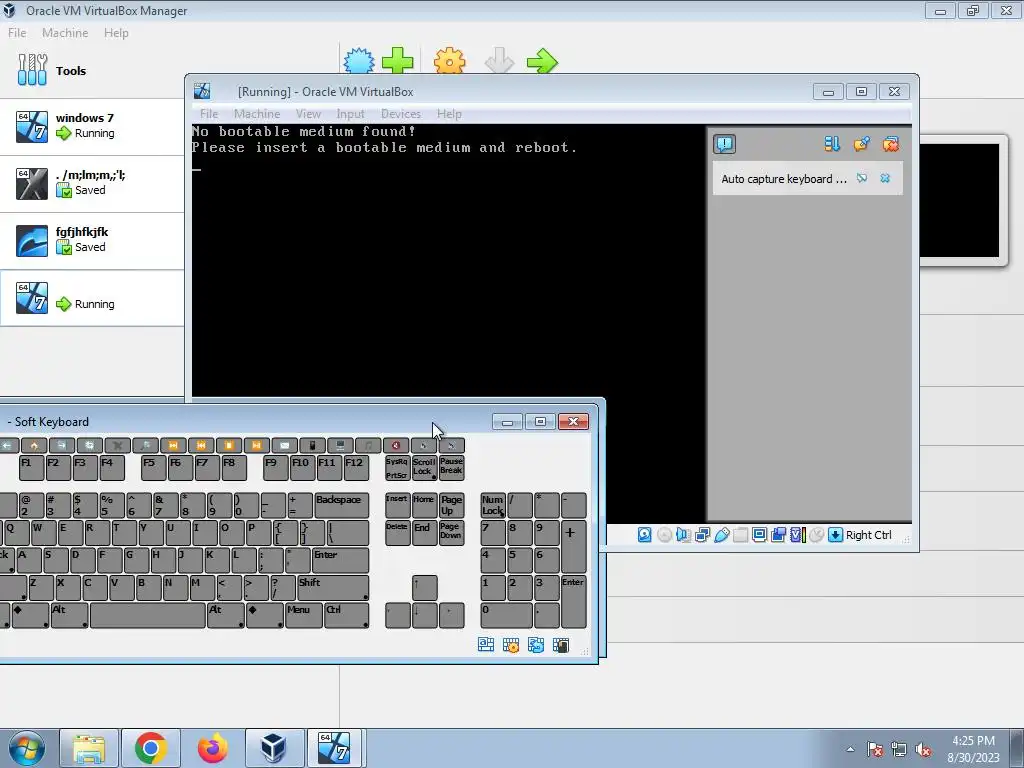Click the New machine icon in Manager toolbar

(x=359, y=61)
